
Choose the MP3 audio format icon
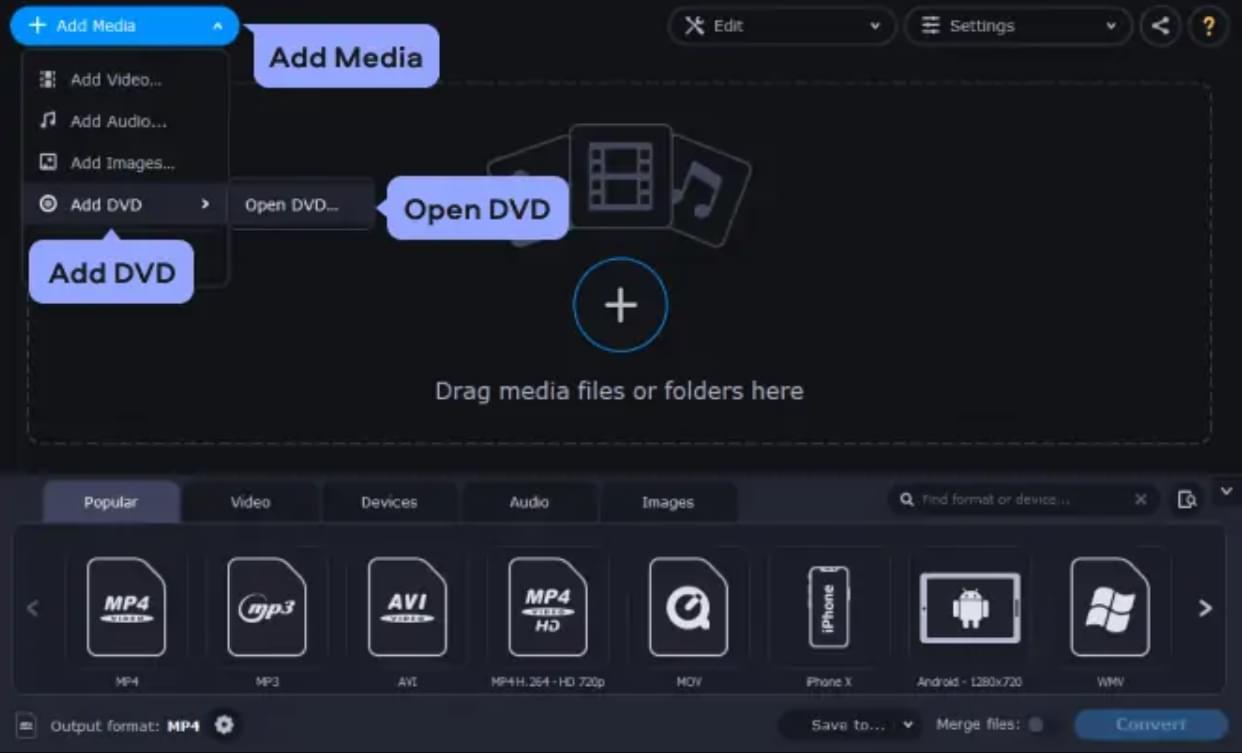pyautogui.click(x=267, y=606)
